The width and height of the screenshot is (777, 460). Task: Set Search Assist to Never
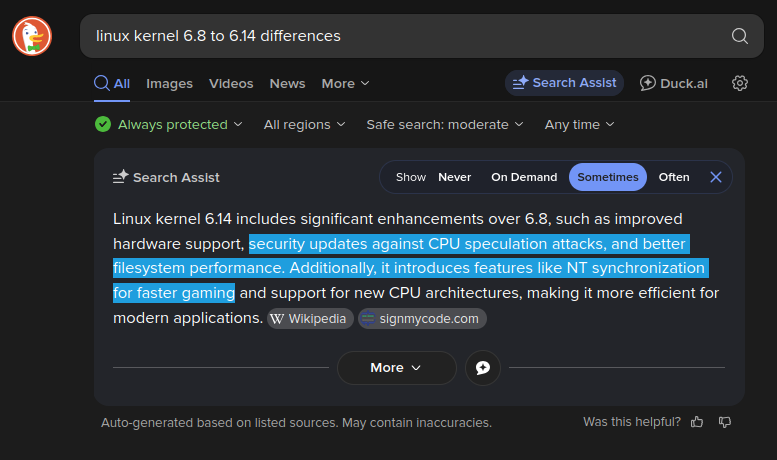click(x=454, y=177)
